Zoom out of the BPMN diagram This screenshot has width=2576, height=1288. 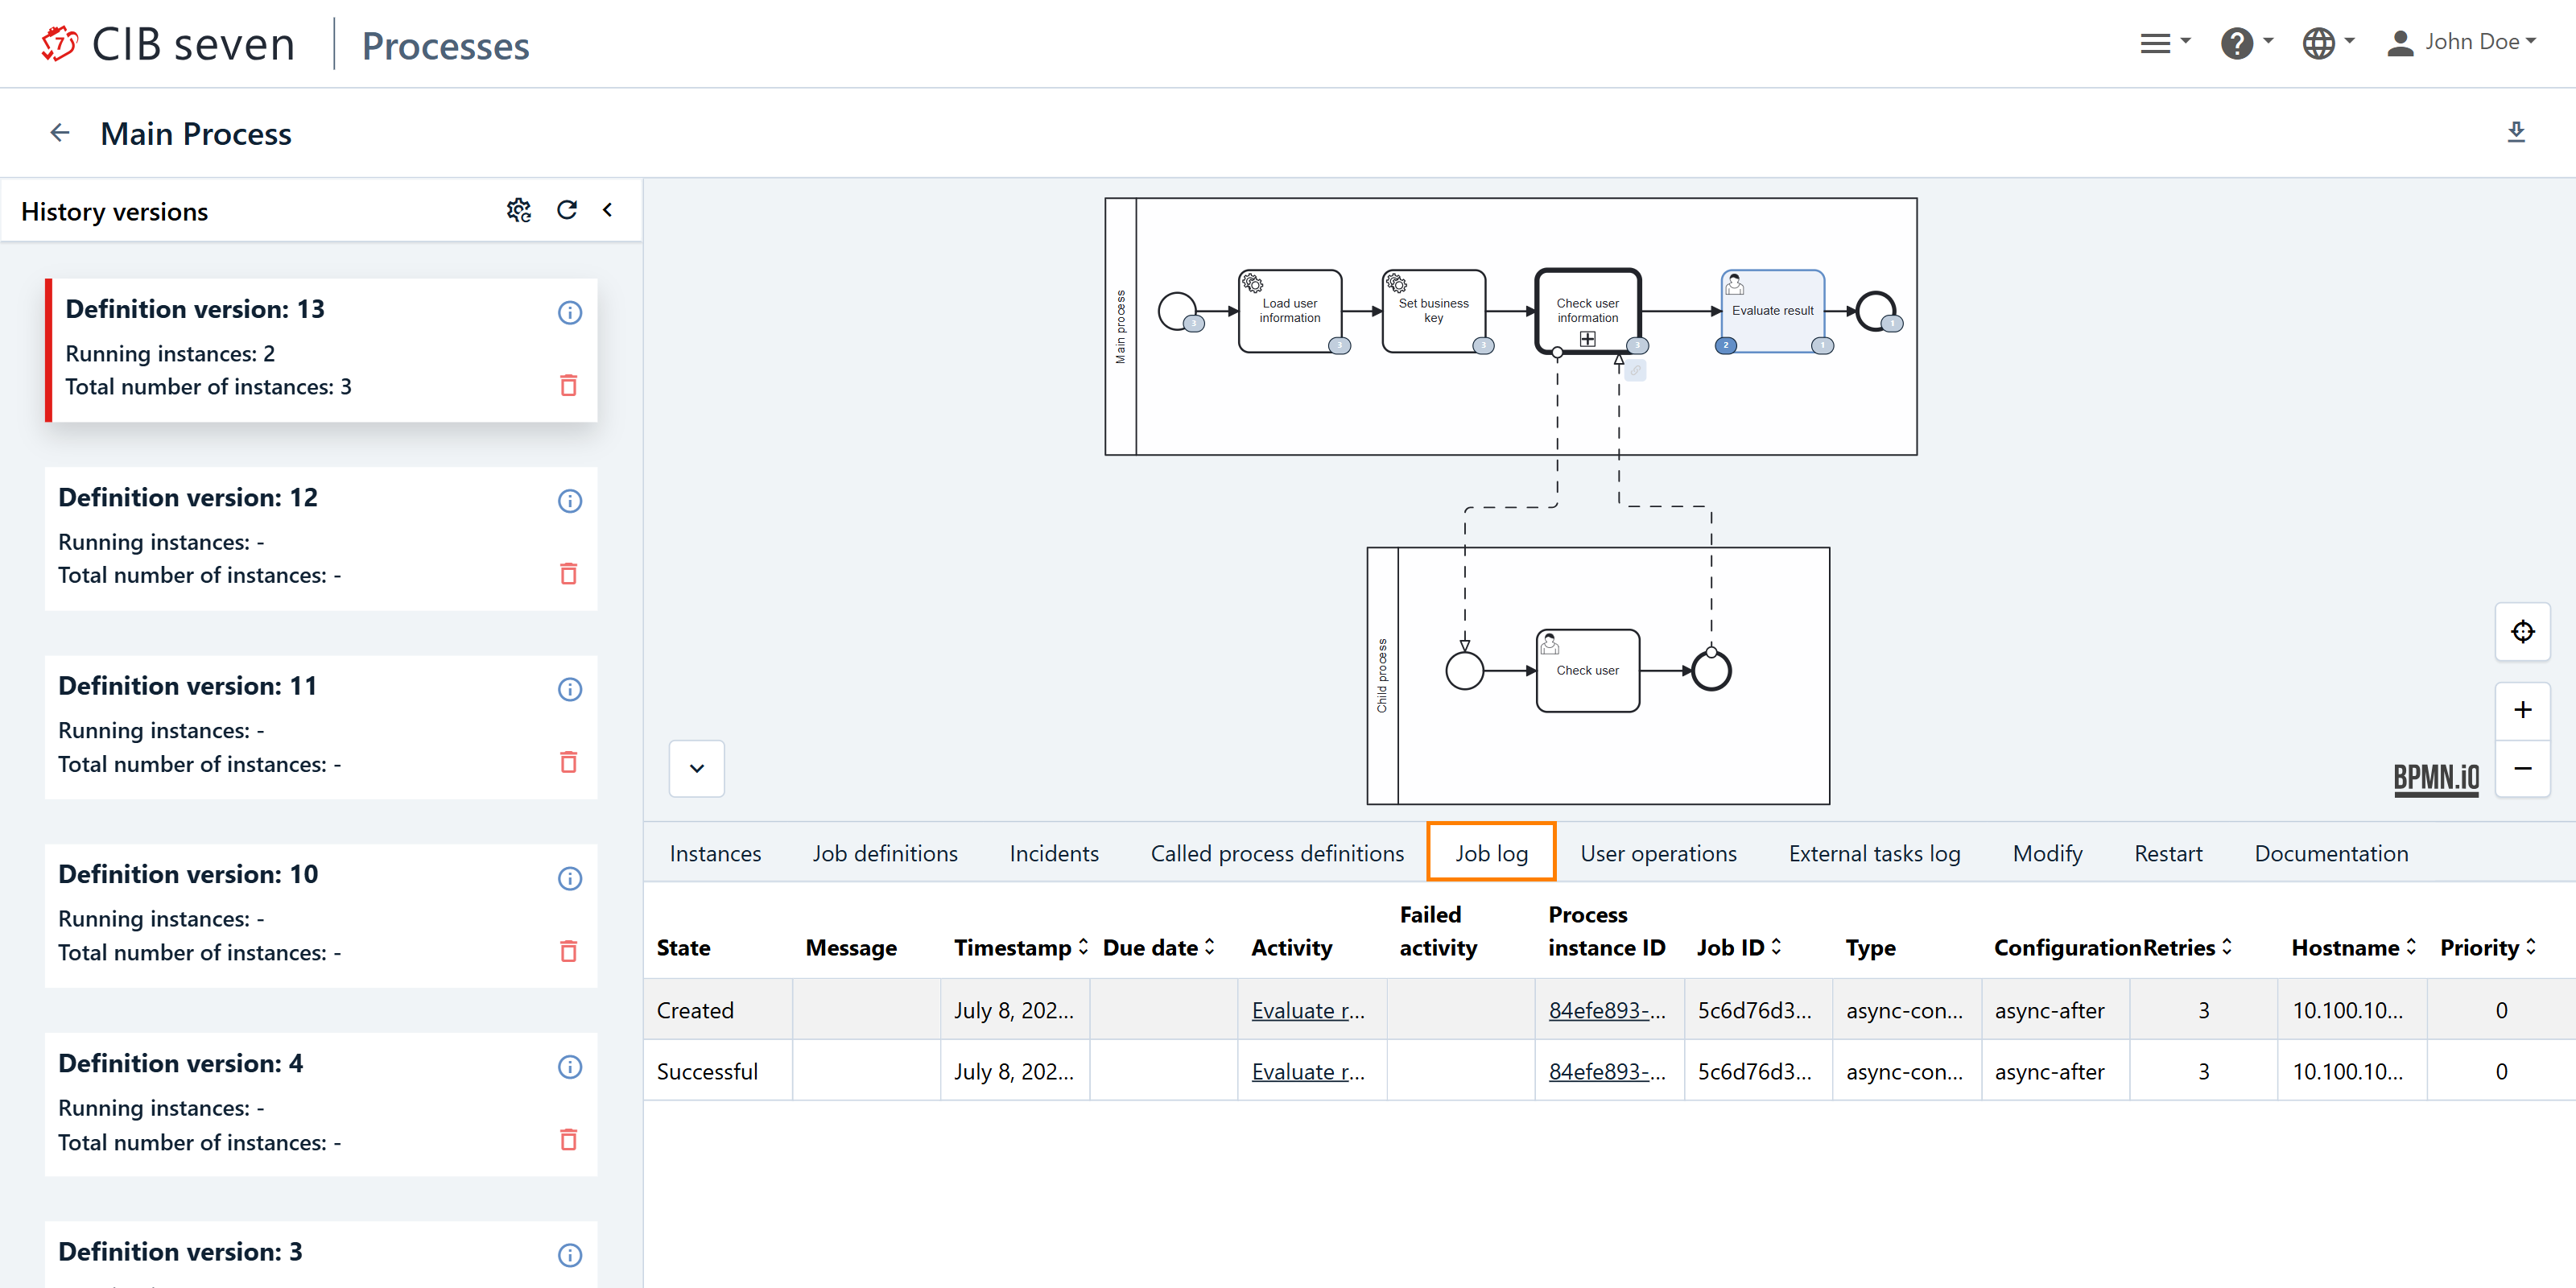[2522, 768]
